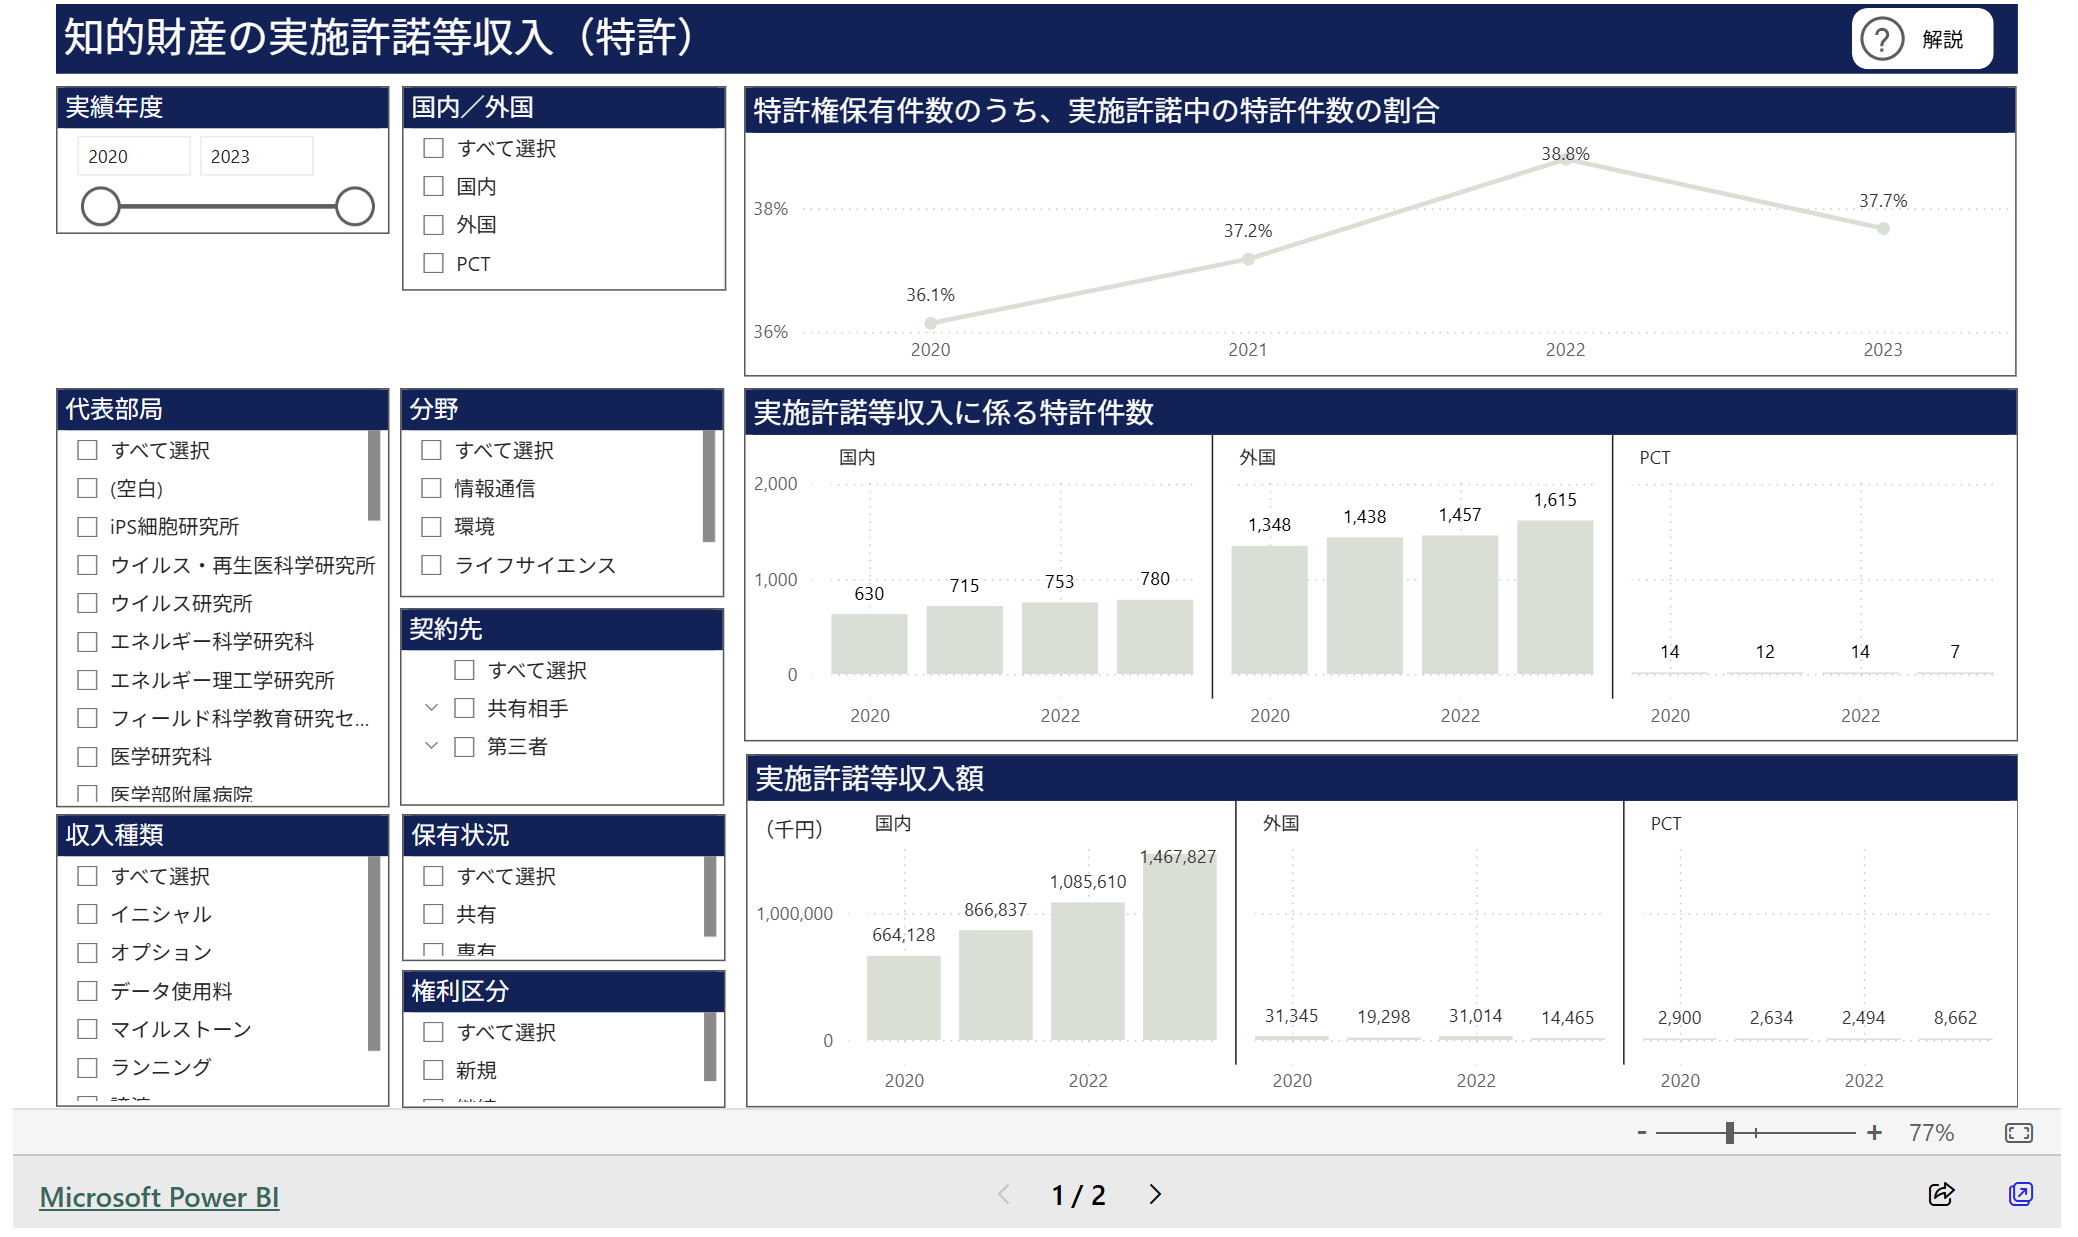Click the 2022 point on ratio line chart
This screenshot has width=2078, height=1237.
pos(1565,160)
